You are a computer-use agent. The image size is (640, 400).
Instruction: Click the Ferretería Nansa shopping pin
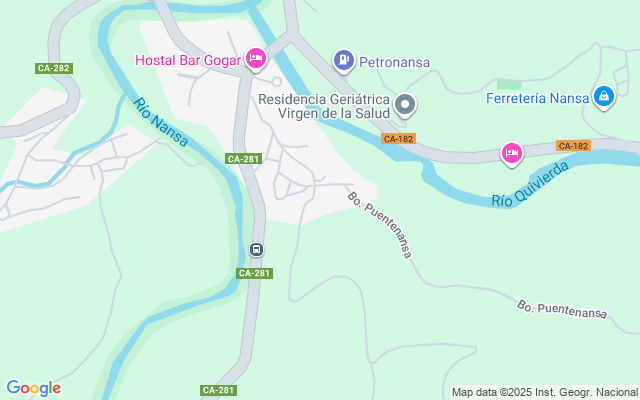coord(604,97)
